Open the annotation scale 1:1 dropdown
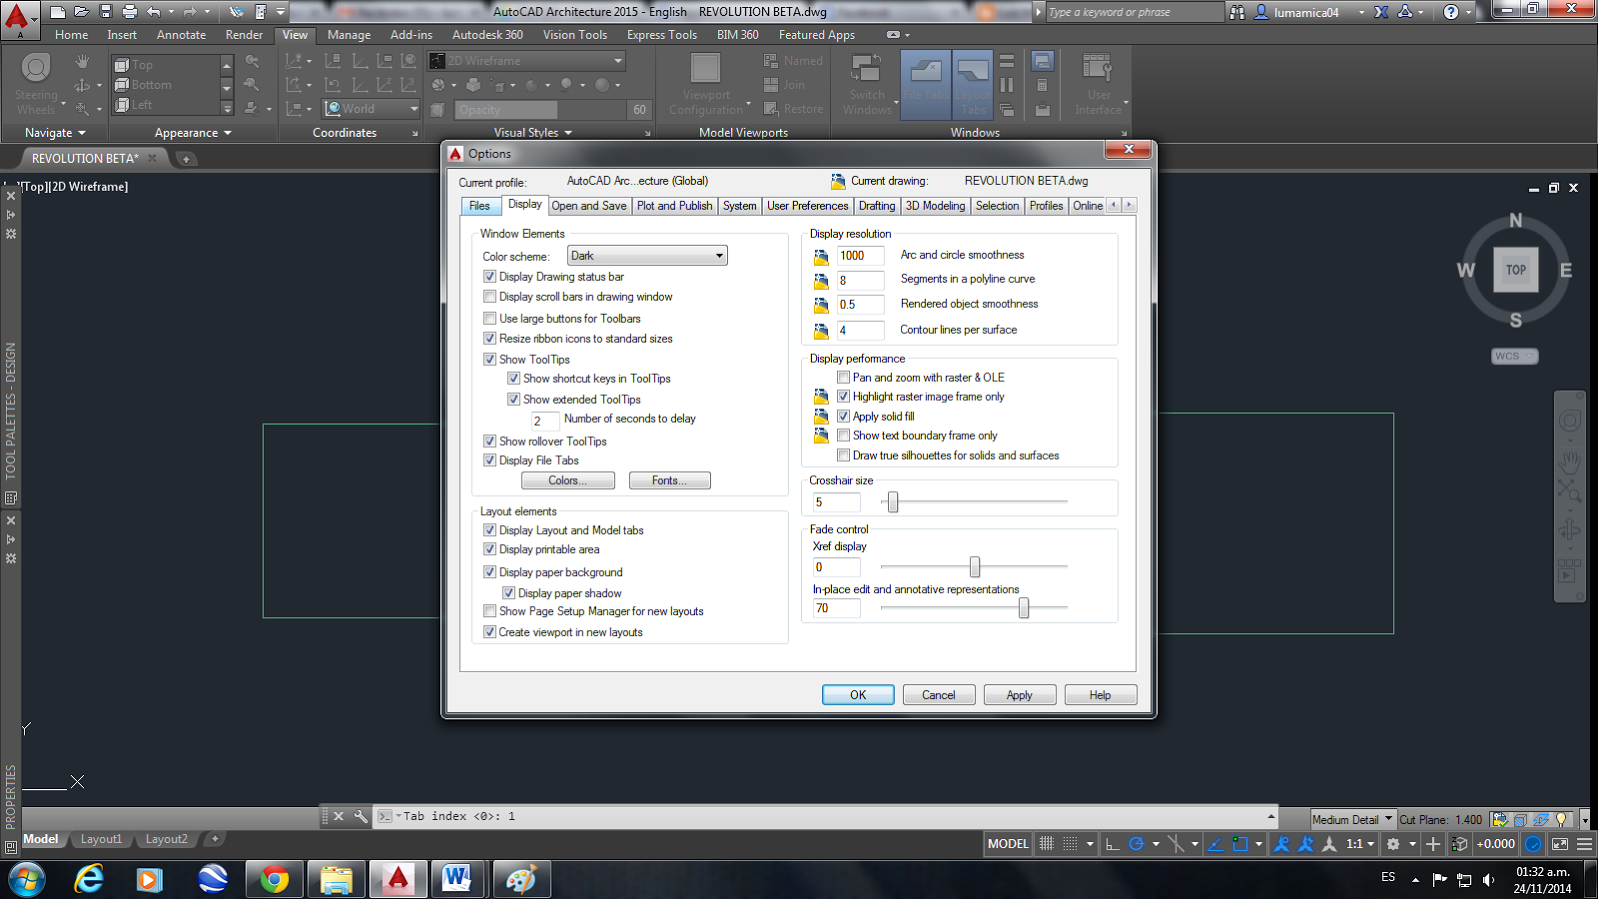1600x899 pixels. 1359,844
